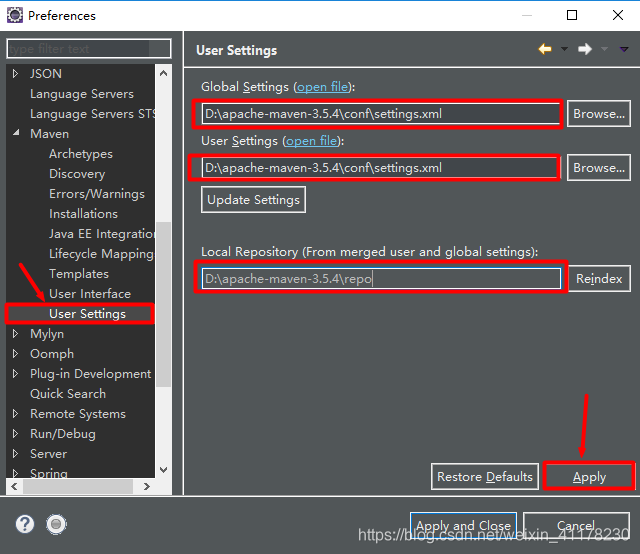Open Errors/Warnings preference page
Screen dimensions: 640x554
(x=97, y=194)
